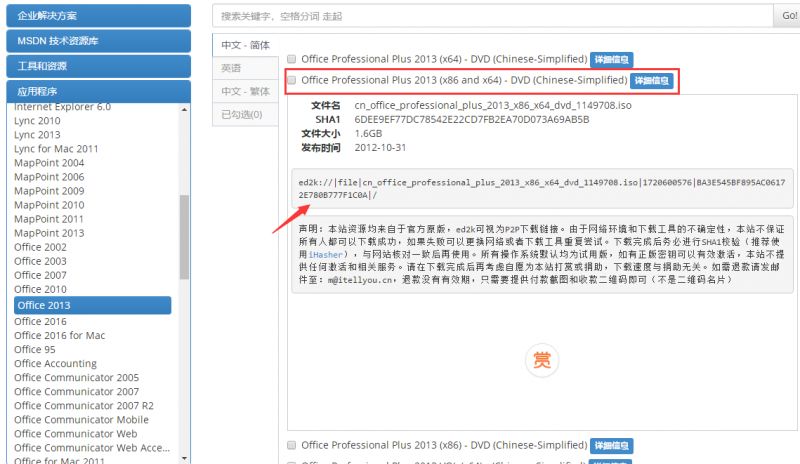Select Office Communicator 2007 entry

tap(77, 392)
